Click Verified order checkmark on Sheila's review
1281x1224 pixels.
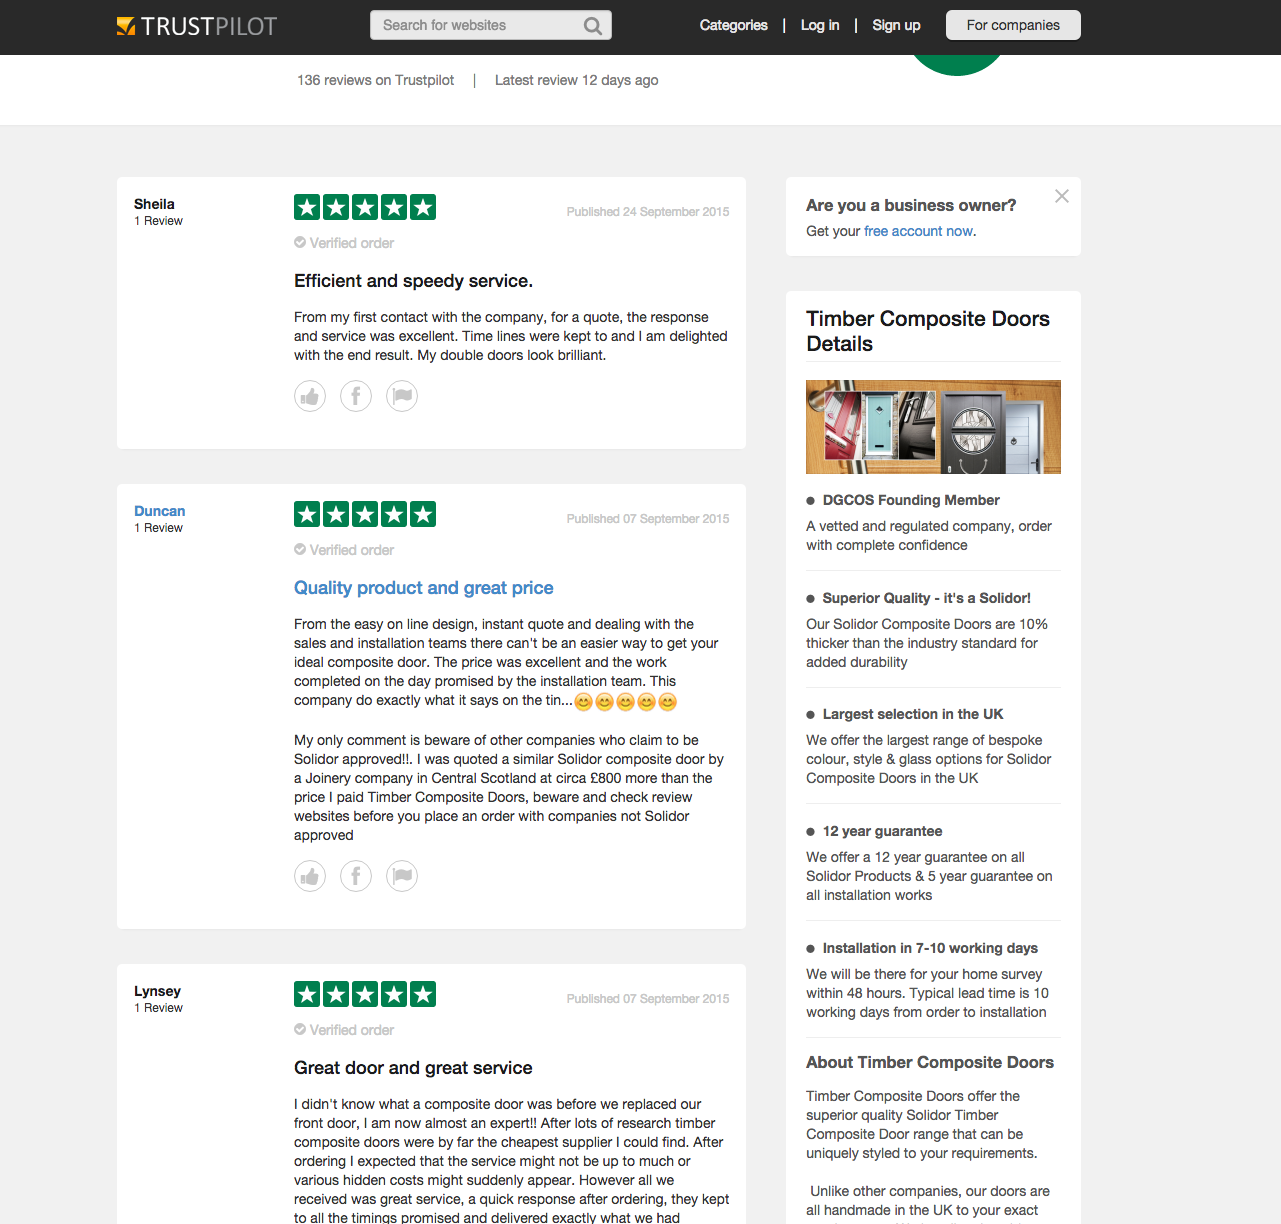tap(300, 243)
